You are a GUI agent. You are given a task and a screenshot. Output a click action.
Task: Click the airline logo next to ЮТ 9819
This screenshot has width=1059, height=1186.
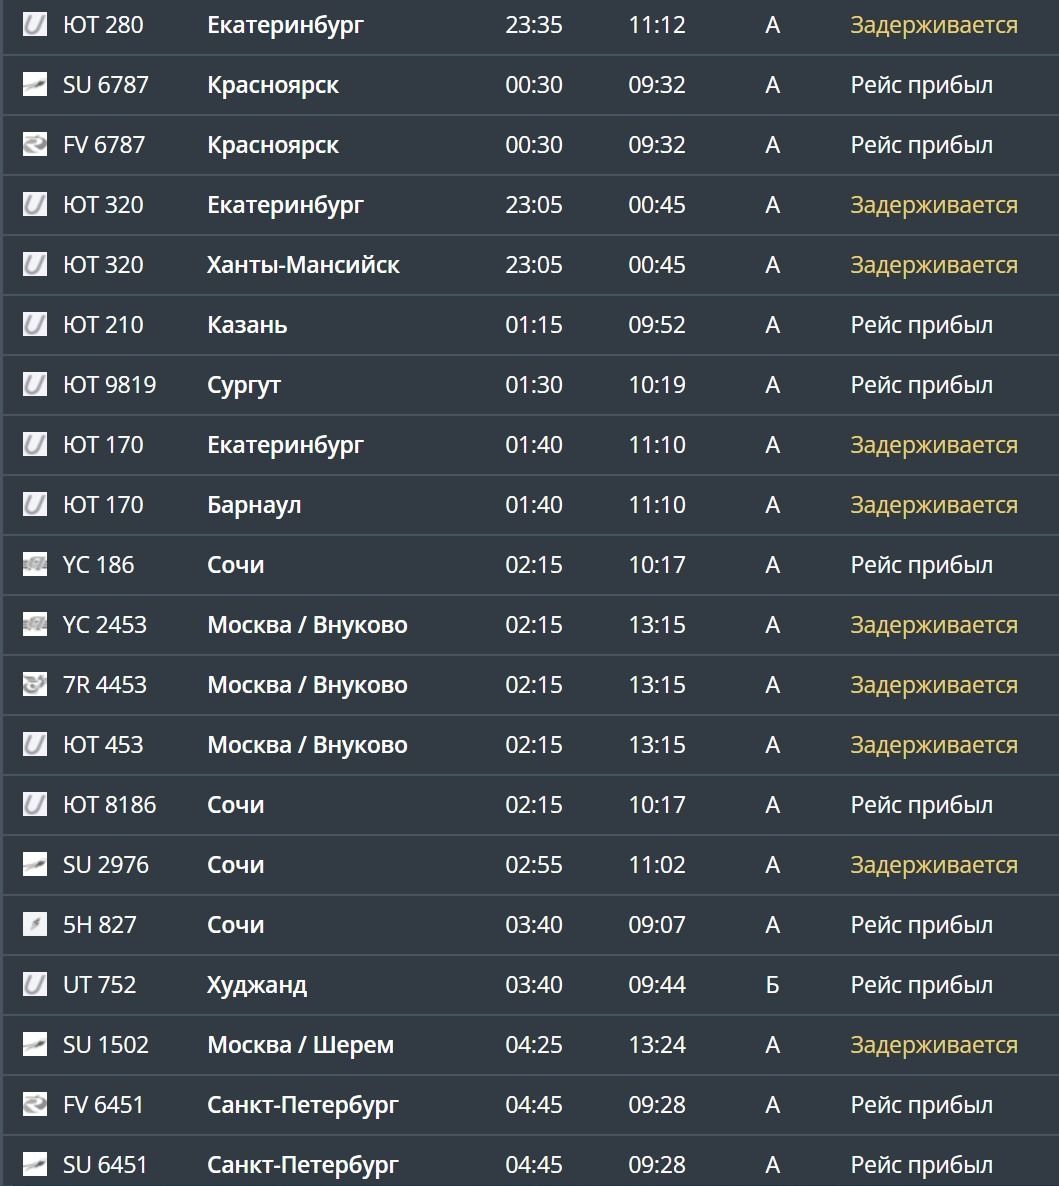click(x=35, y=385)
